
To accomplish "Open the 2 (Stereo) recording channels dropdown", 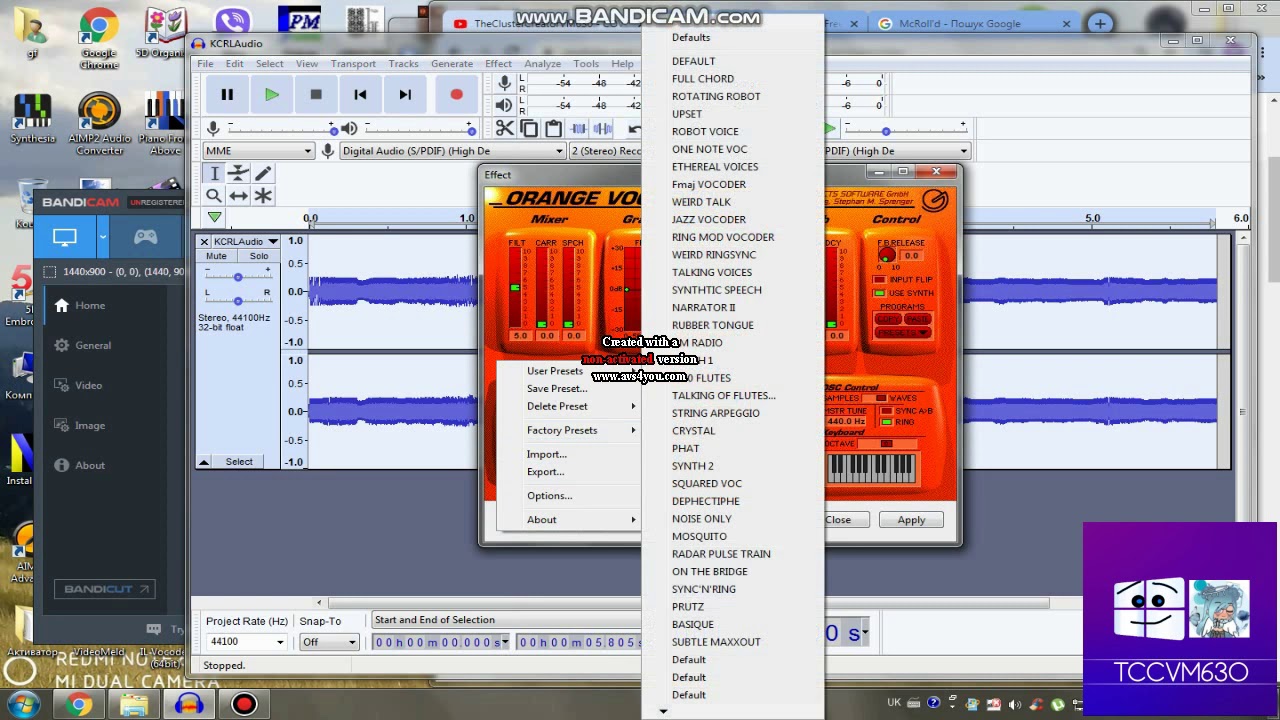I will (606, 151).
